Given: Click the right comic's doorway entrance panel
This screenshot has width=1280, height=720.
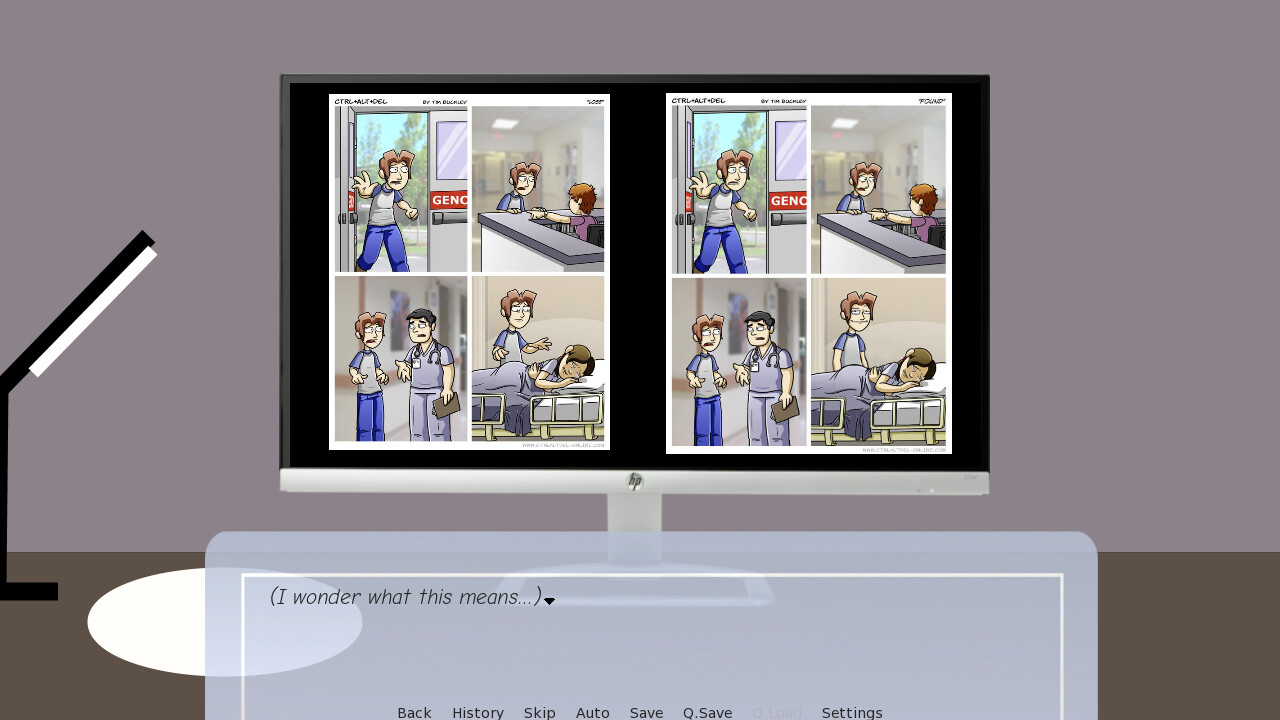Looking at the screenshot, I should [x=738, y=189].
